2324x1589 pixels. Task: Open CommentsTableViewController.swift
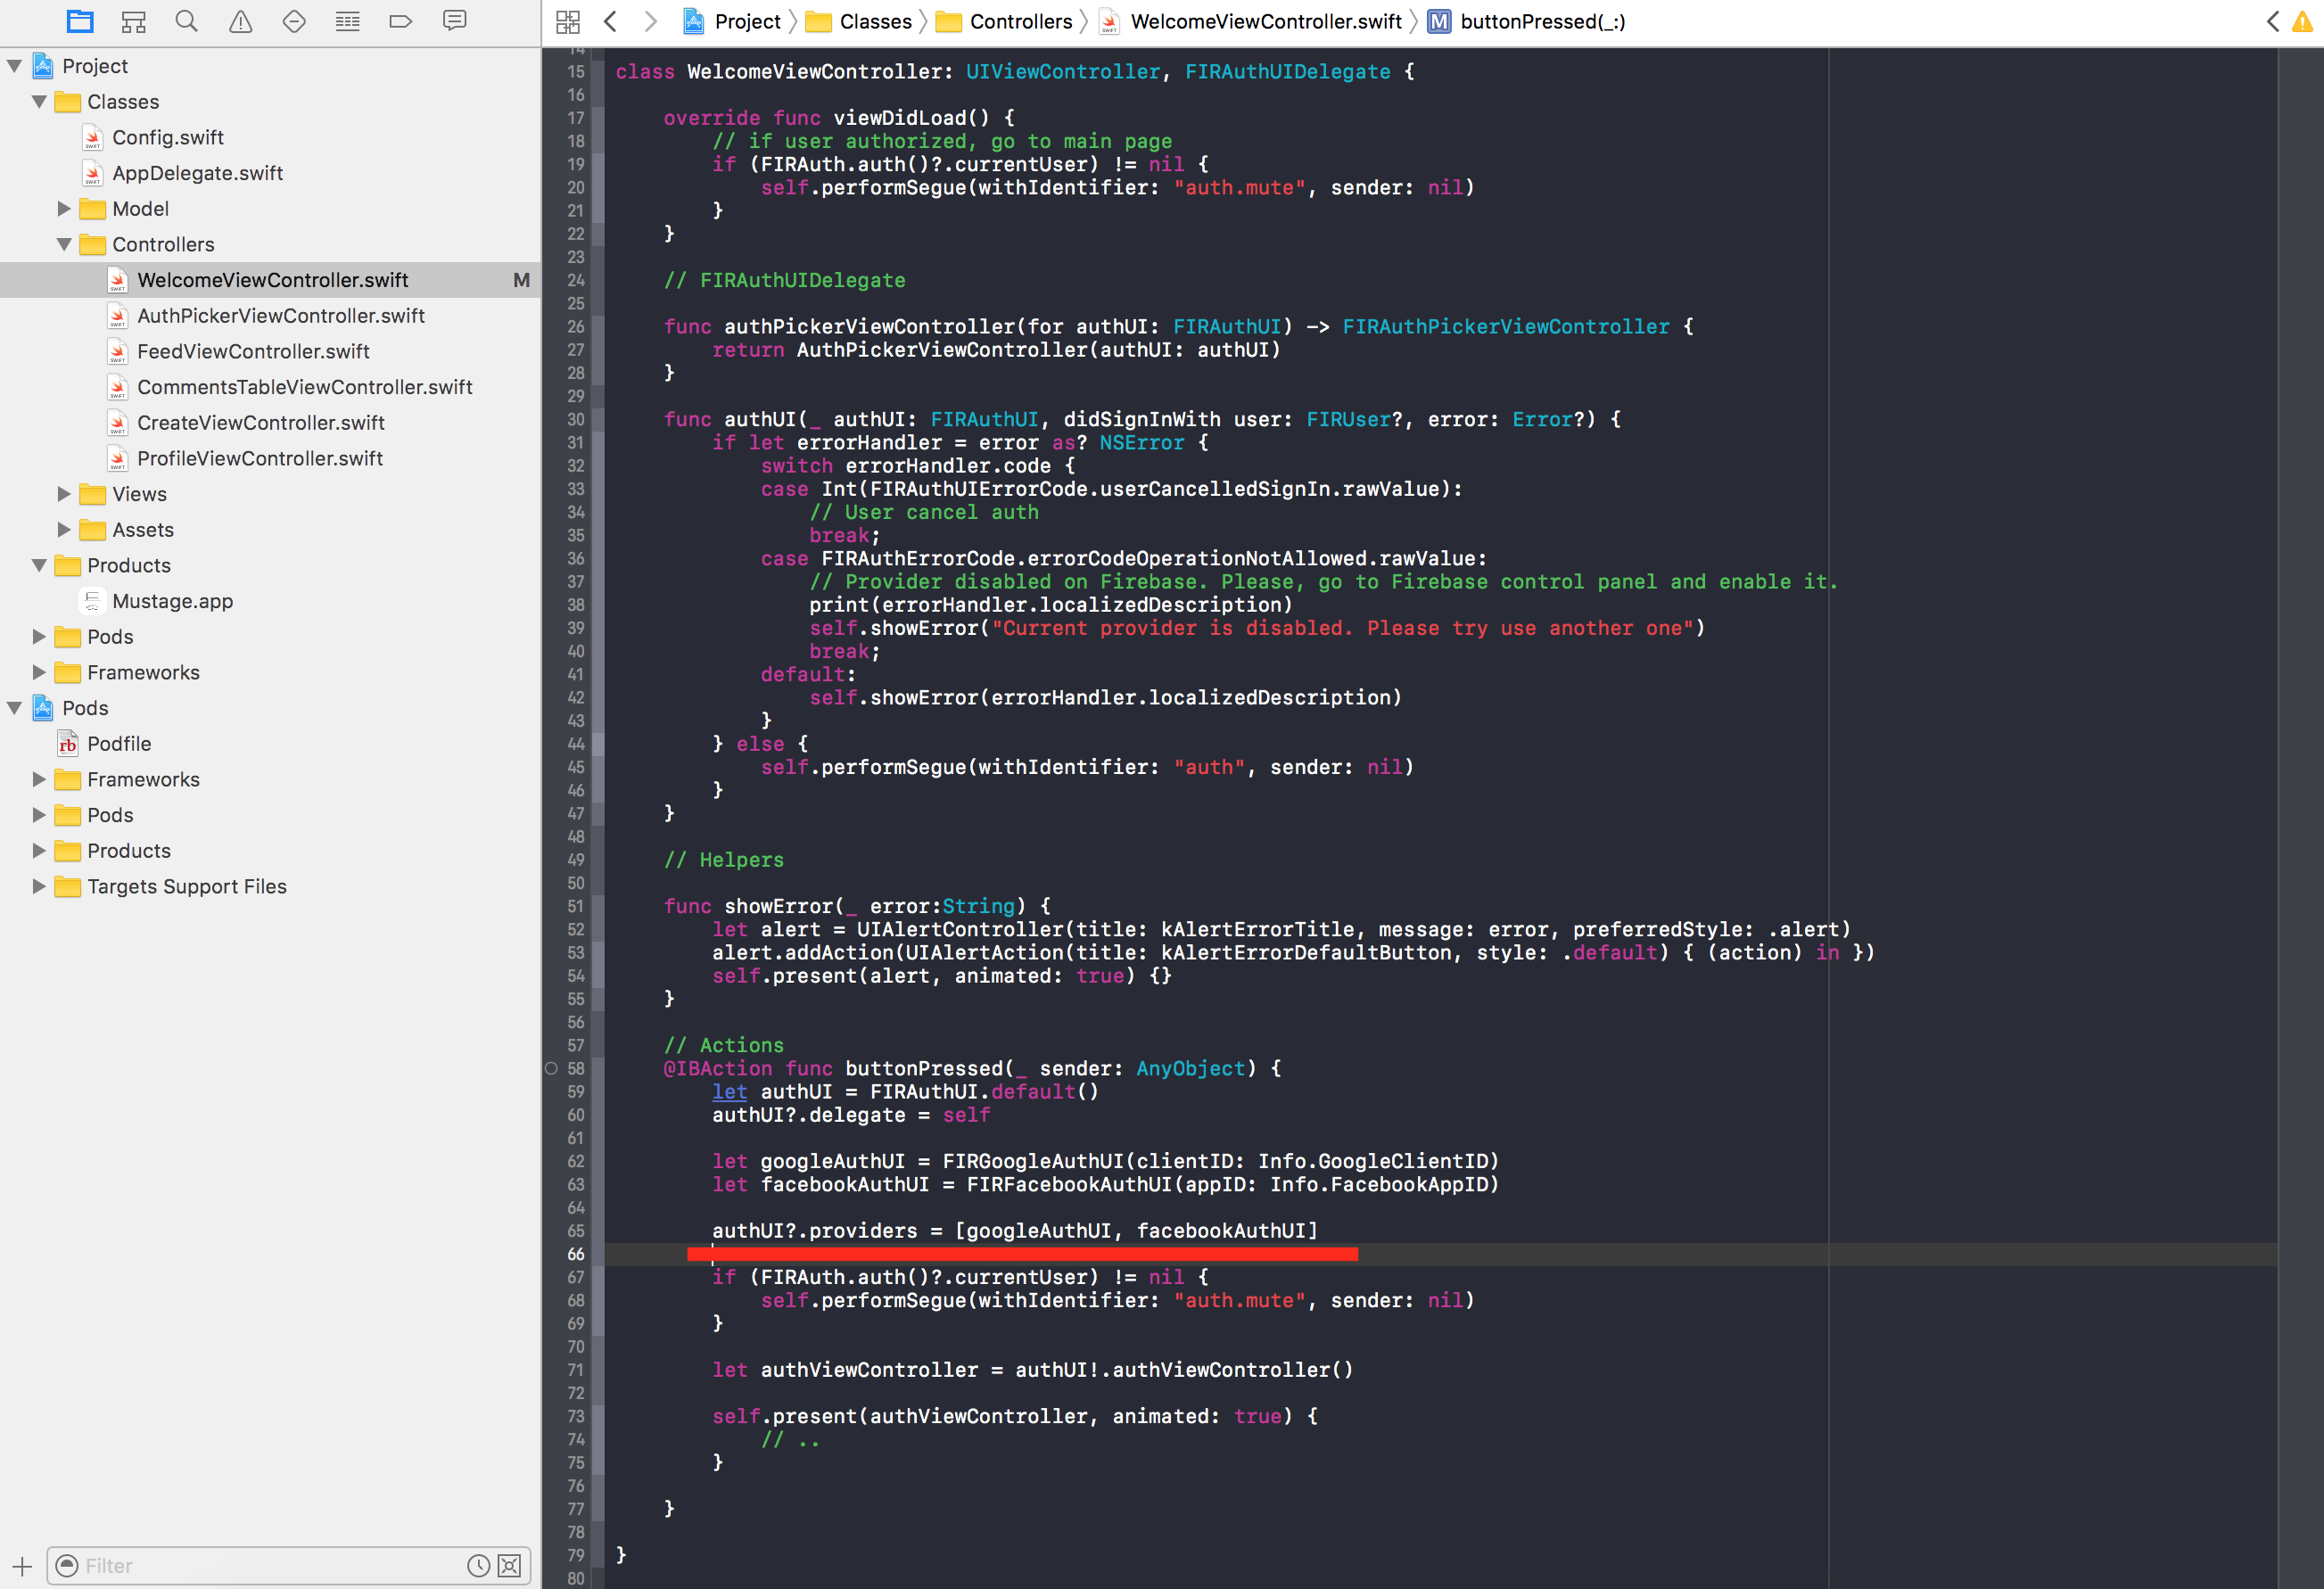(305, 387)
